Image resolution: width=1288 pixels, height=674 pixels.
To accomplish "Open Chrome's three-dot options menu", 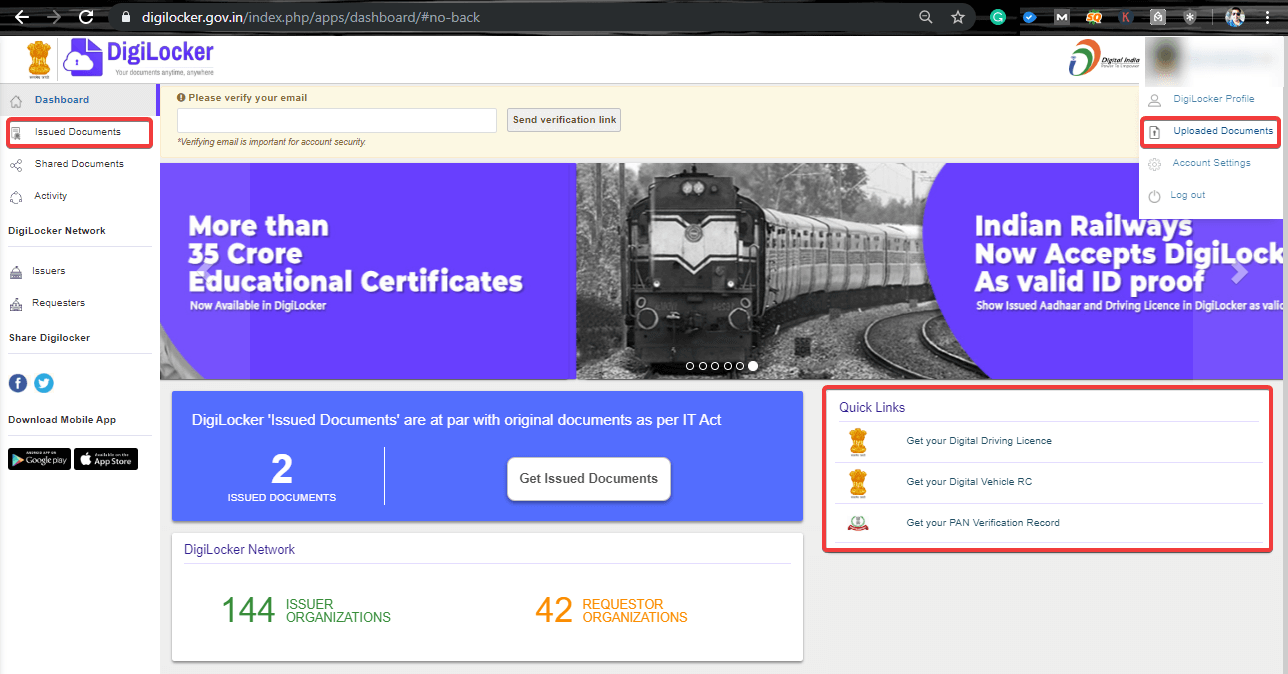I will [x=1266, y=16].
